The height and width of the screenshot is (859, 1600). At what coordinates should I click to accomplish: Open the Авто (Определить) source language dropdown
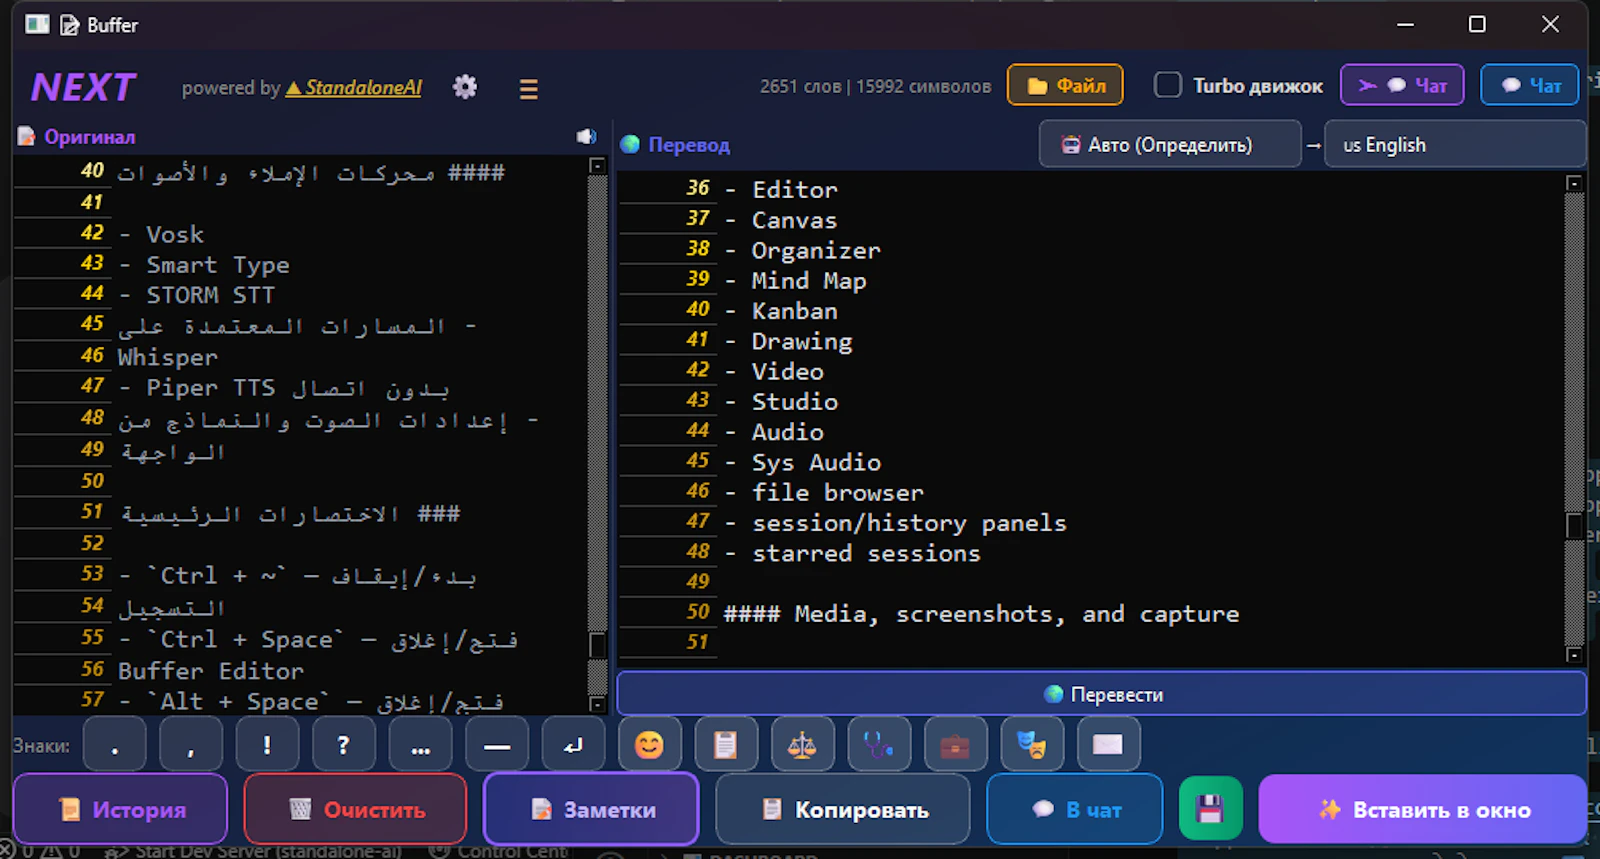tap(1170, 145)
